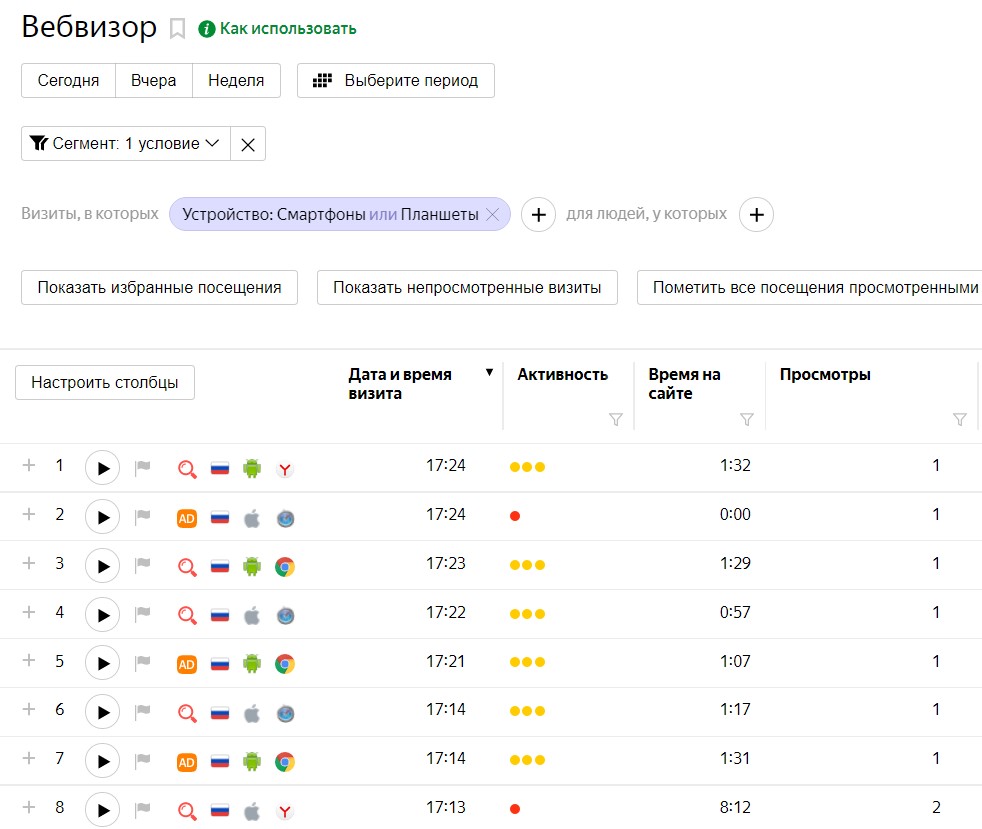Click AD traffic source icon in visit 7
Image resolution: width=982 pixels, height=829 pixels.
(x=187, y=762)
